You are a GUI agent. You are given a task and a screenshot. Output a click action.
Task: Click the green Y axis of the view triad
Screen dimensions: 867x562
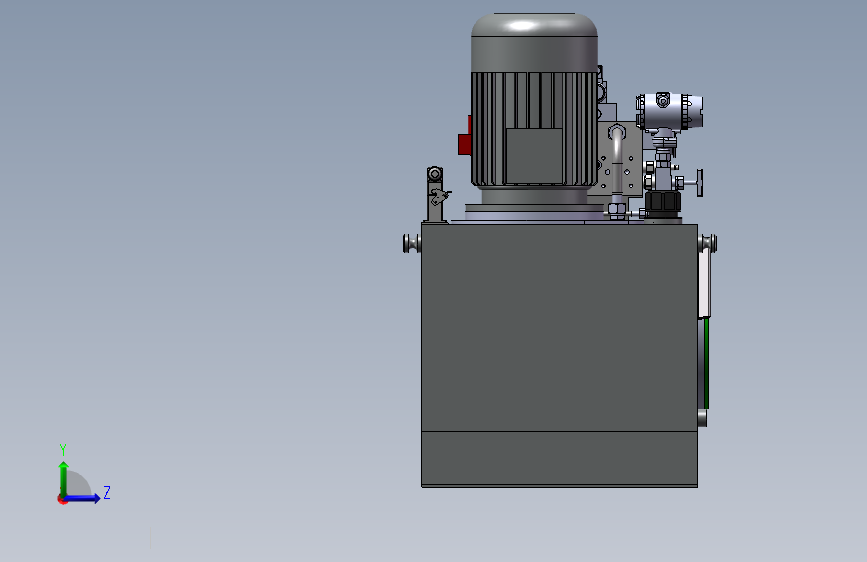coord(64,478)
